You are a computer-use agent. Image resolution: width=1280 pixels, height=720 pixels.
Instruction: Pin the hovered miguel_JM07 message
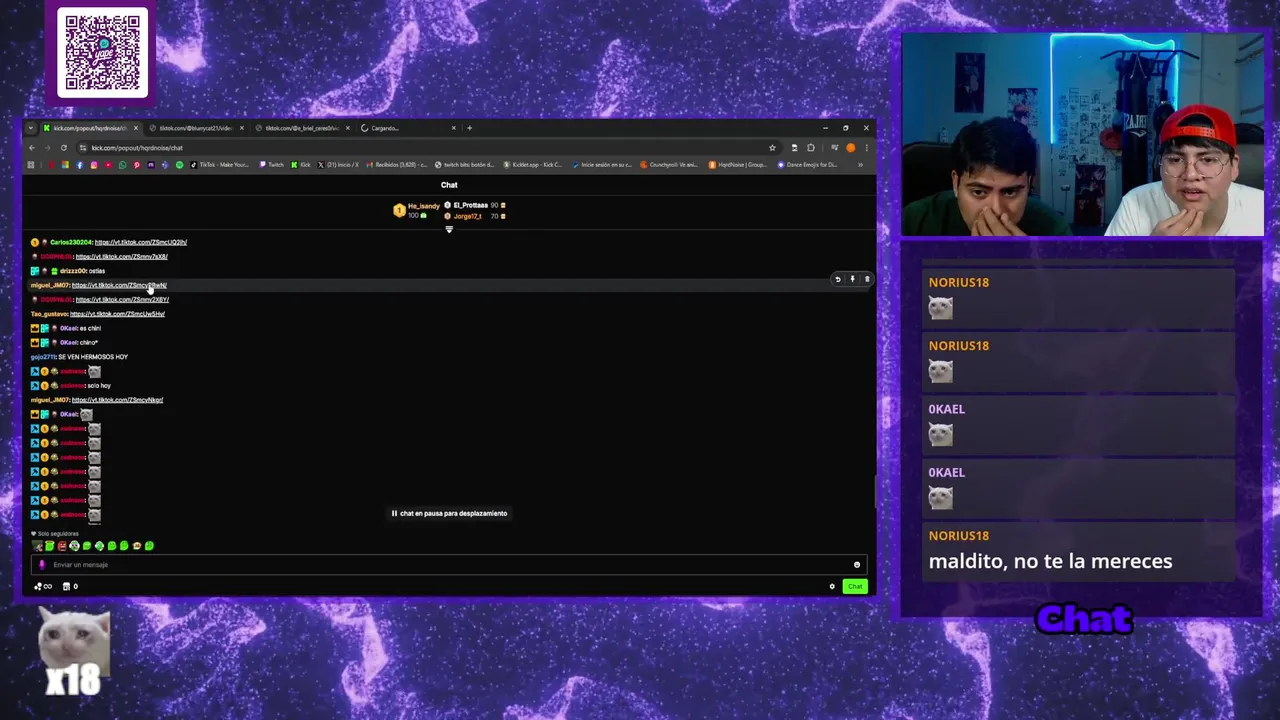pyautogui.click(x=852, y=279)
